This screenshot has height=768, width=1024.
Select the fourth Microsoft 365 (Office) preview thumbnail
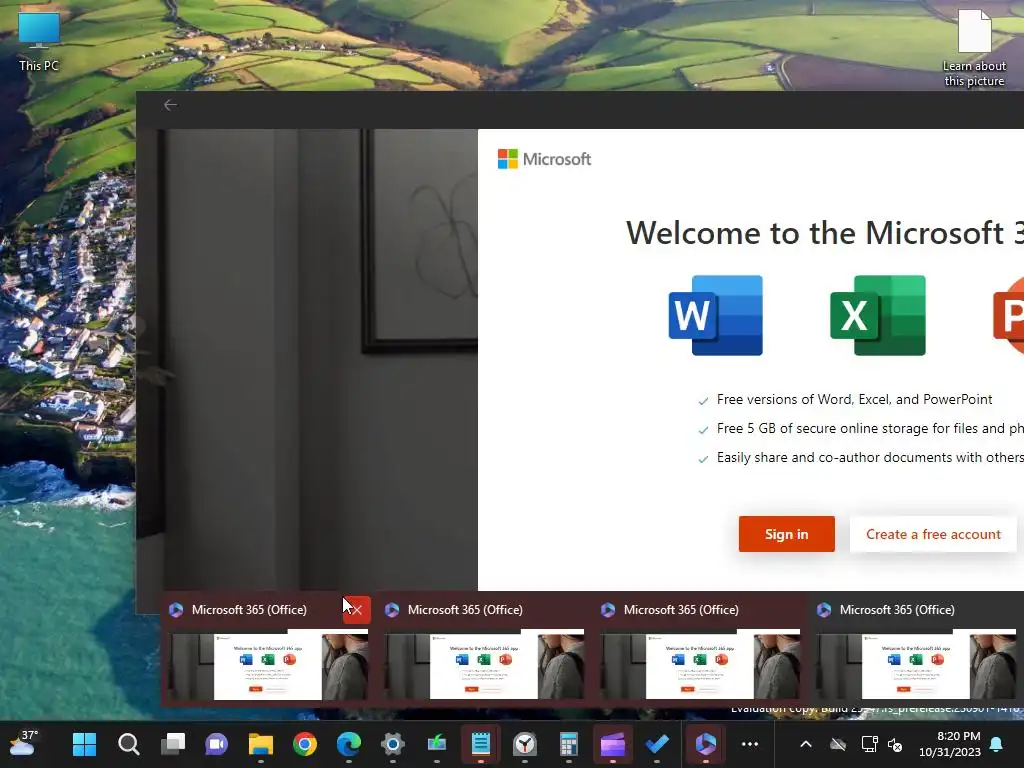[916, 664]
